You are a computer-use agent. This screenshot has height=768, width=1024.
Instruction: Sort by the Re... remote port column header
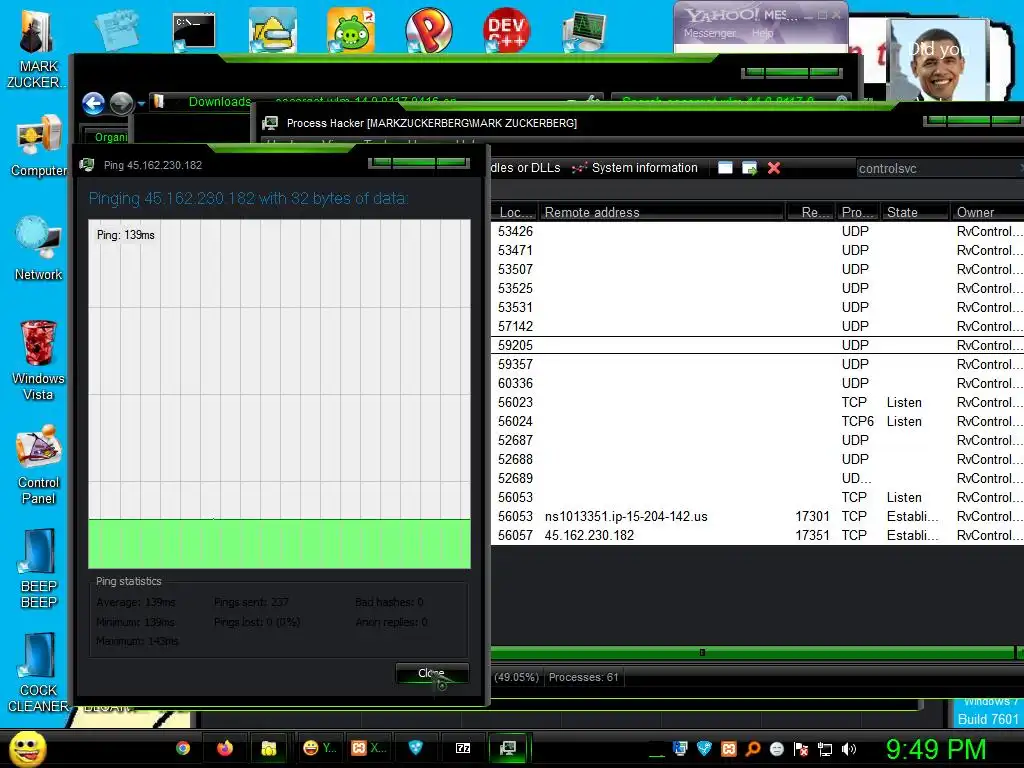point(810,212)
